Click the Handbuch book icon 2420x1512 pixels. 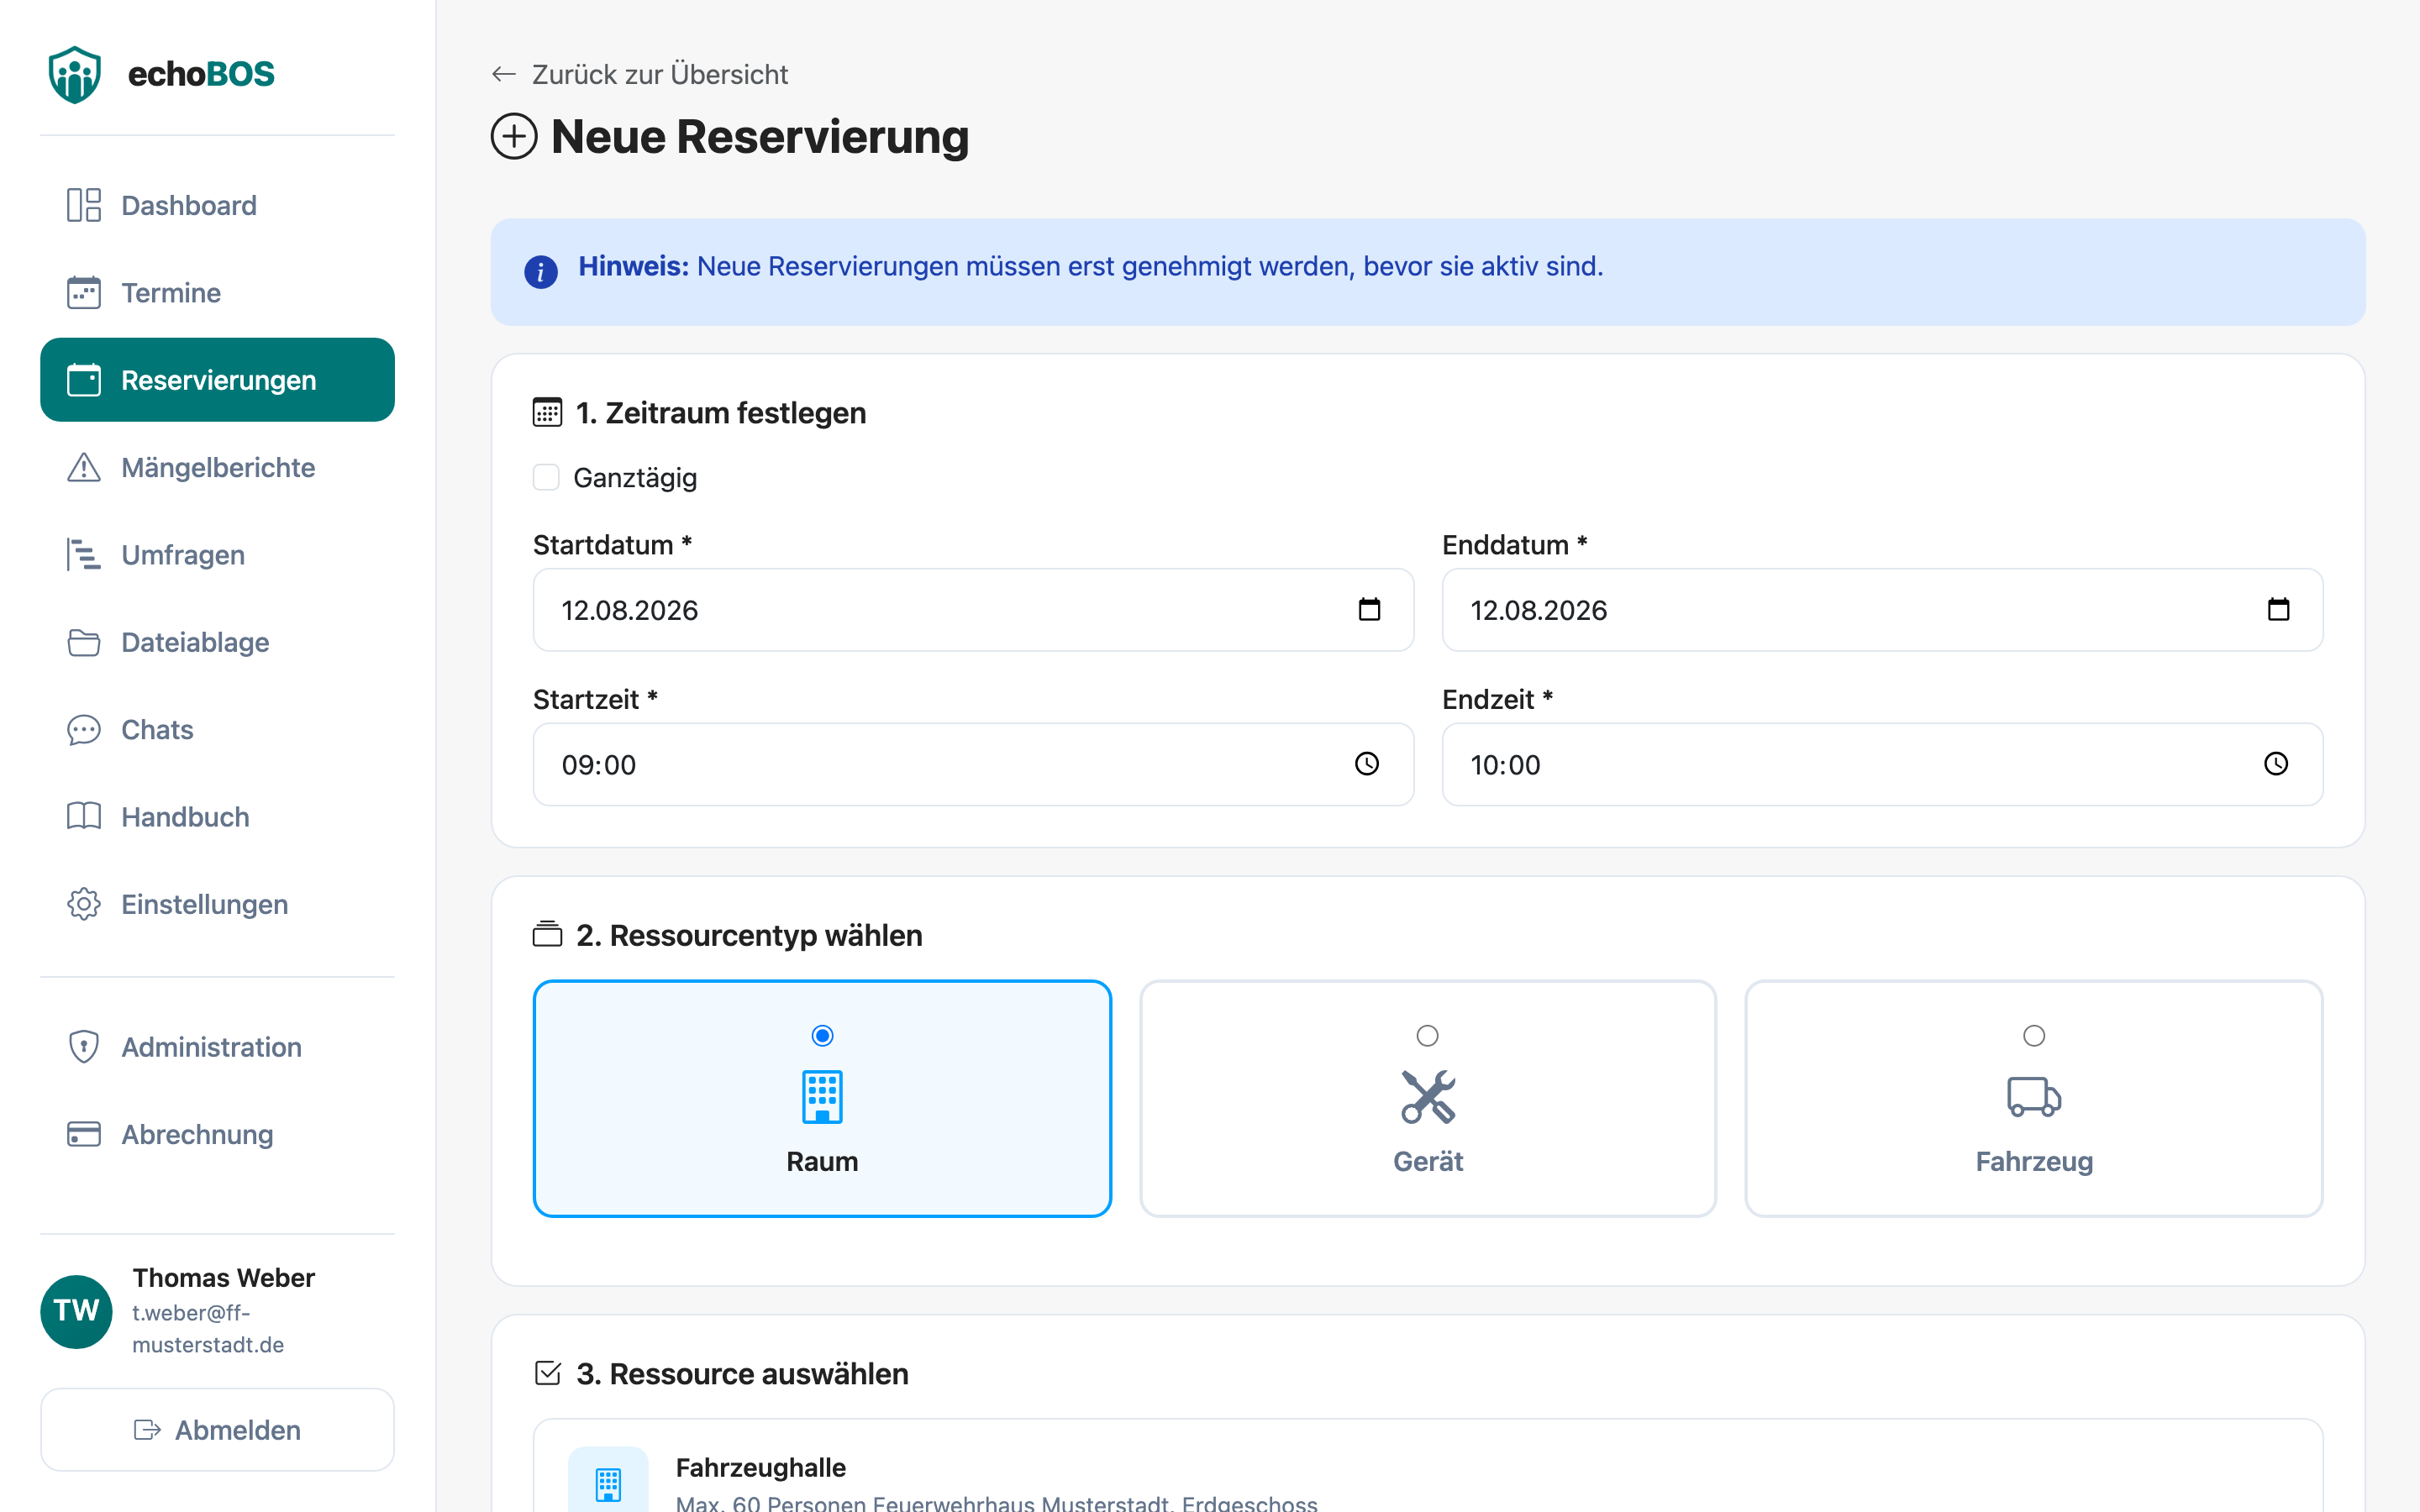(84, 817)
